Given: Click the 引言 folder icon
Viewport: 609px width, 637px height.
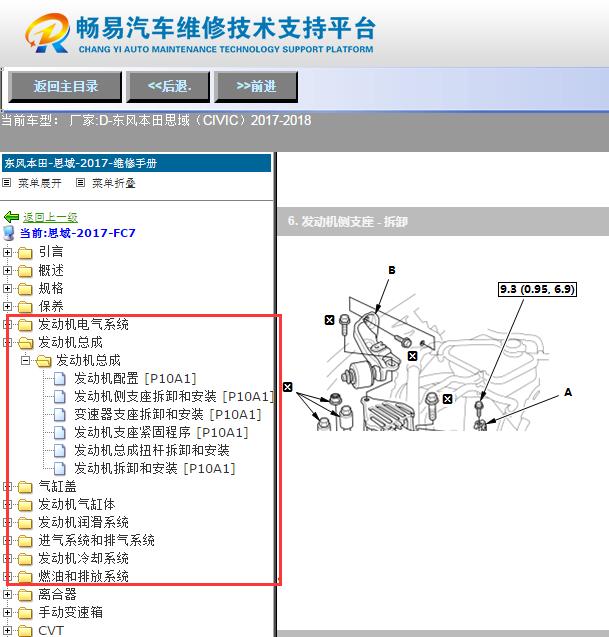Looking at the screenshot, I should click(x=25, y=253).
